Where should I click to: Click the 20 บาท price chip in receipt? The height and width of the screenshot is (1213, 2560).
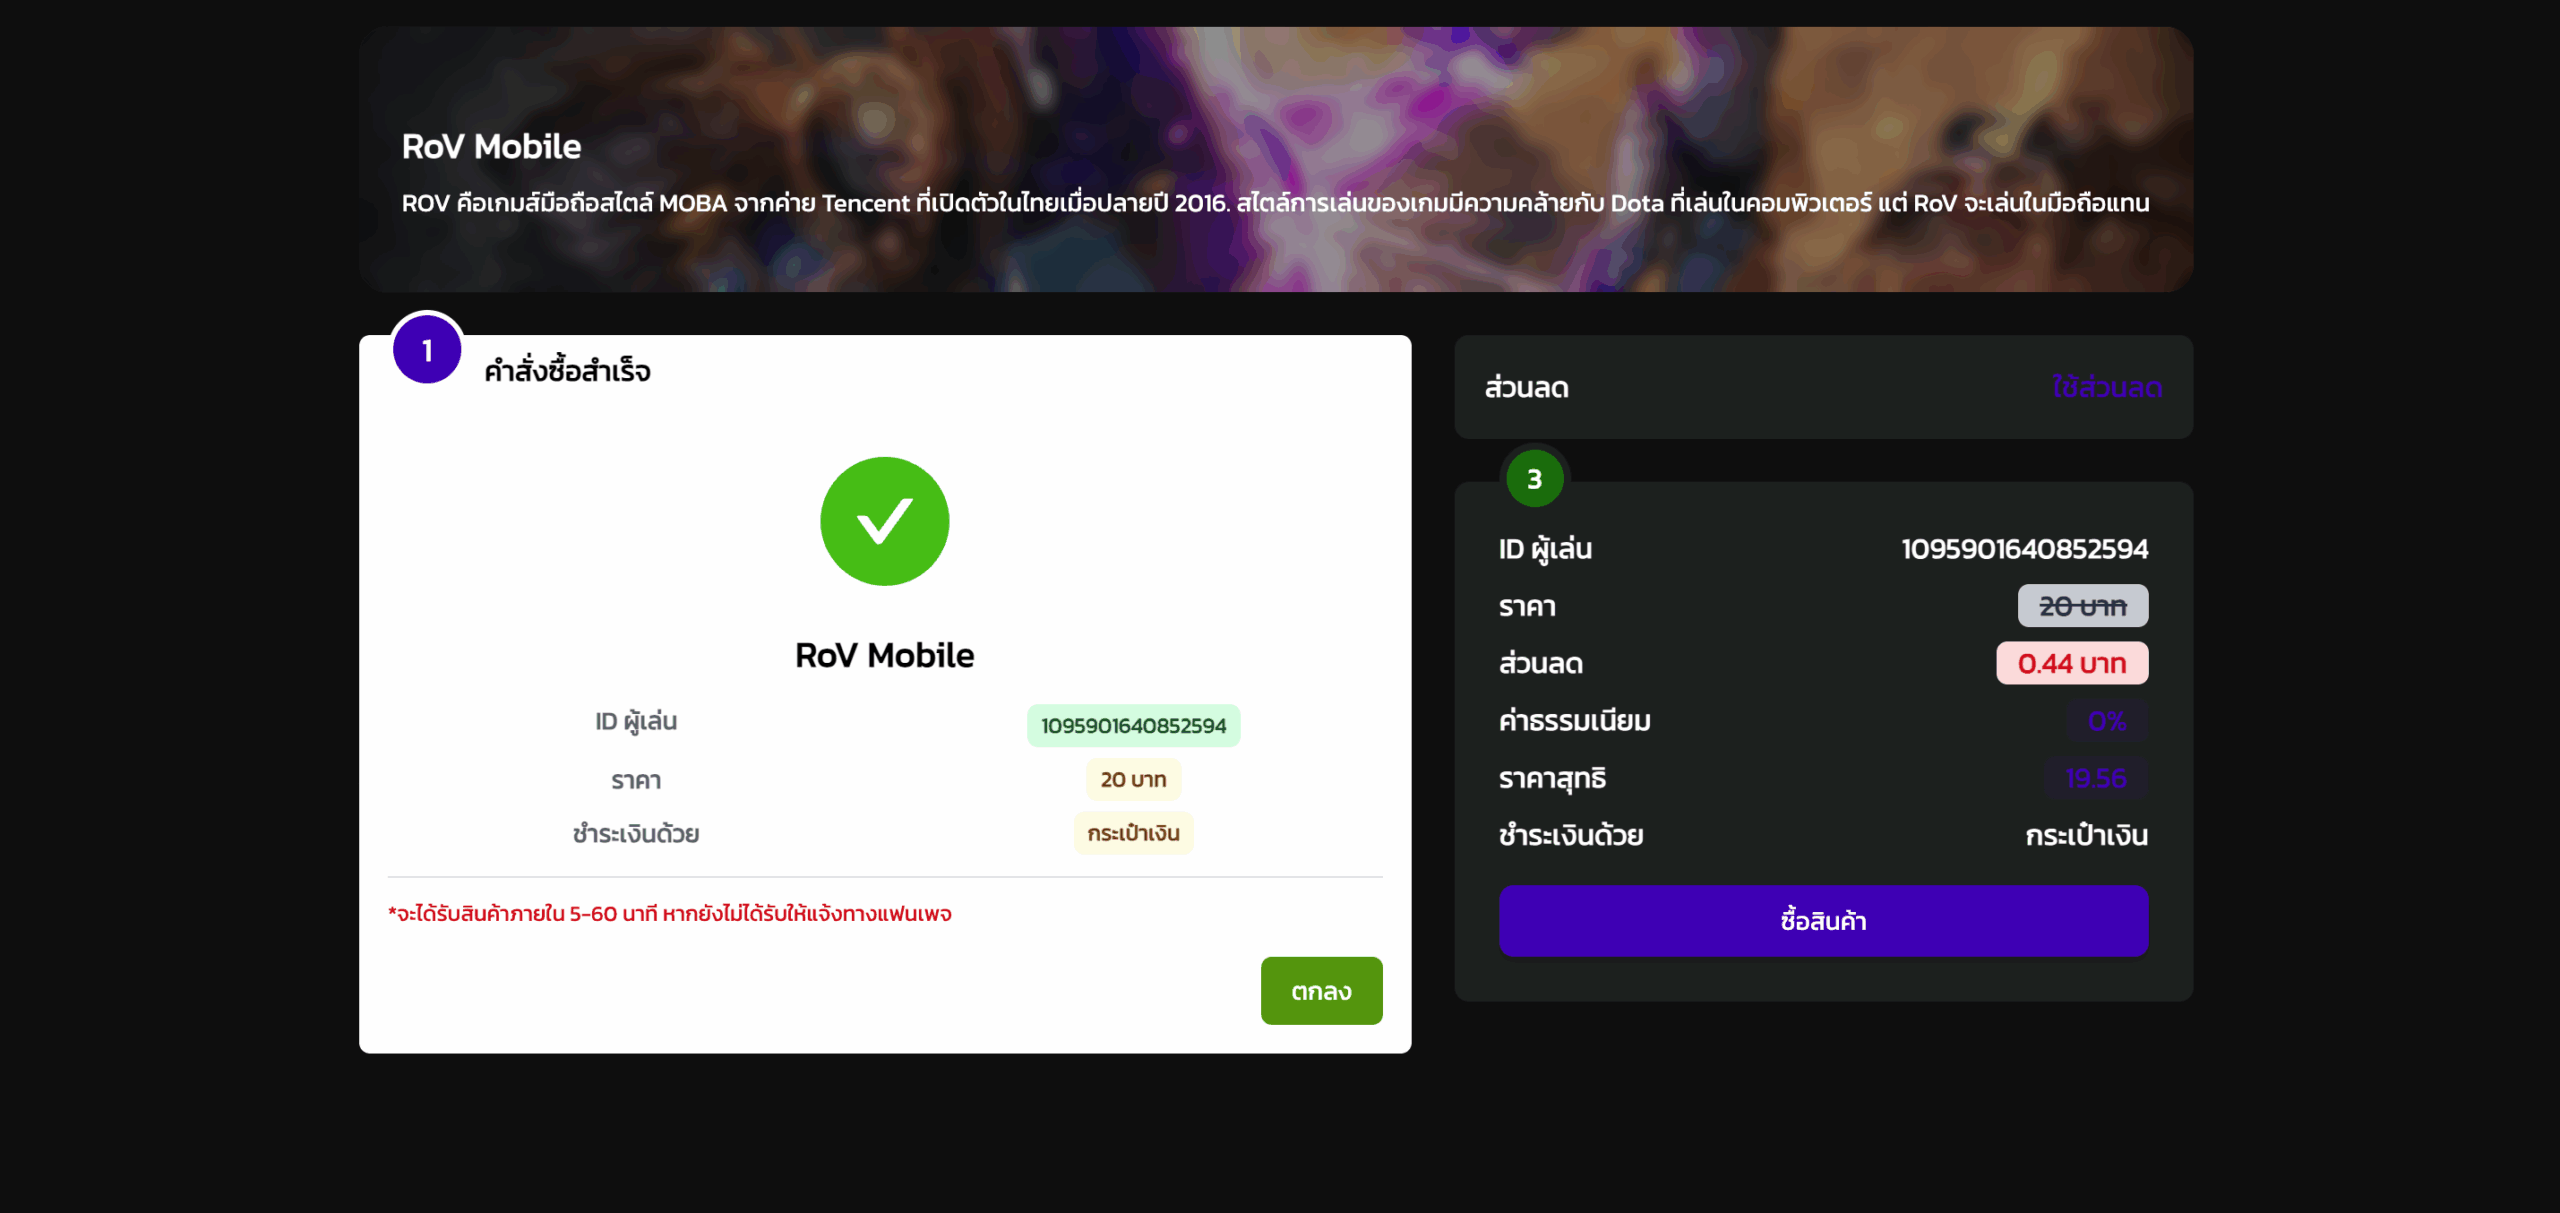pos(1133,779)
